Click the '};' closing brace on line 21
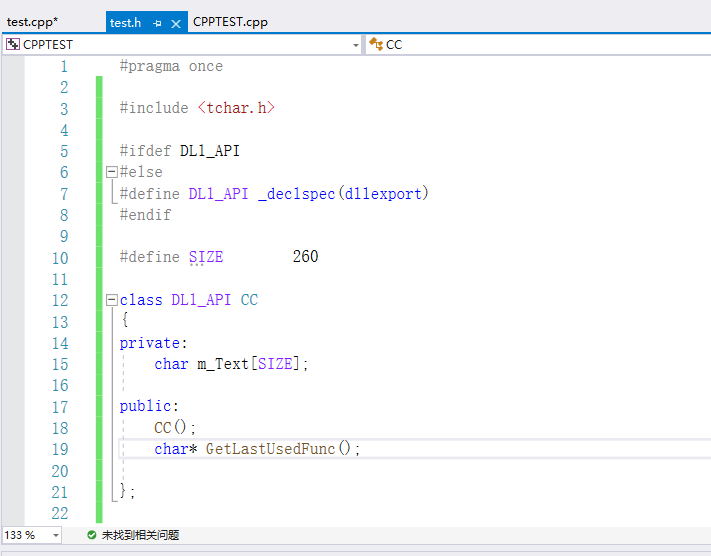This screenshot has width=711, height=556. point(127,492)
